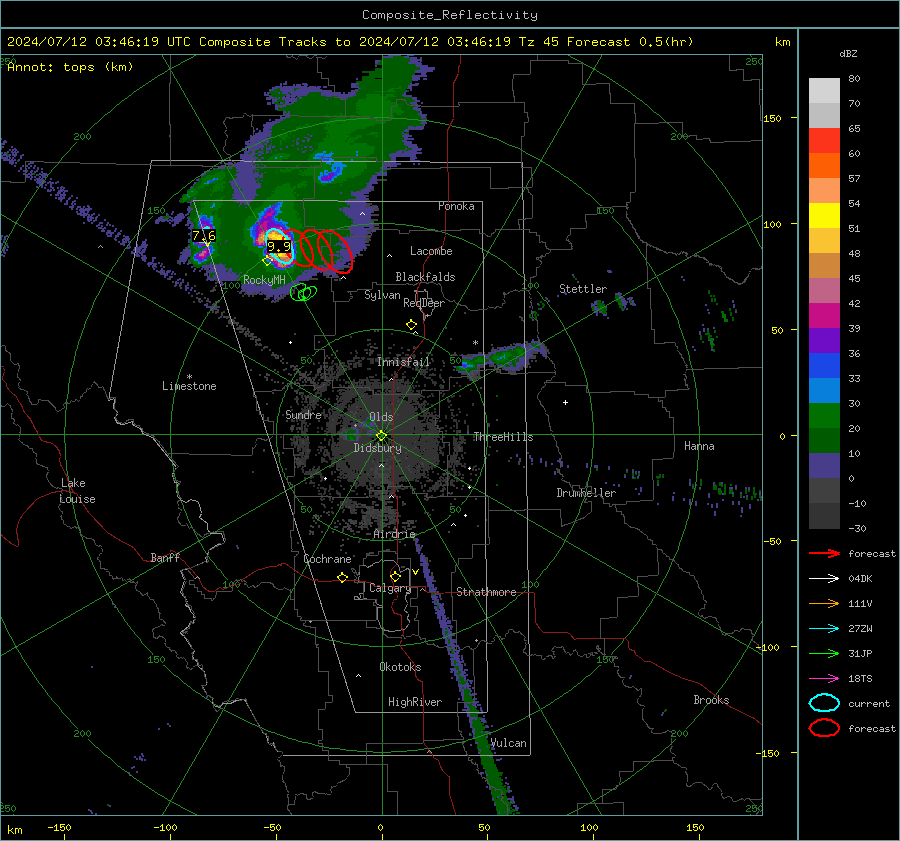Click the Lacombe label
Image resolution: width=900 pixels, height=841 pixels.
[x=431, y=251]
